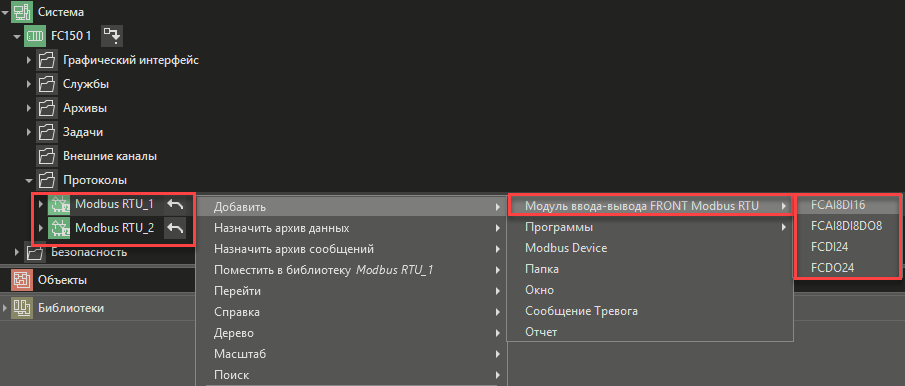Add a Modbus Device item
Viewport: 905px width, 386px height.
(x=650, y=248)
